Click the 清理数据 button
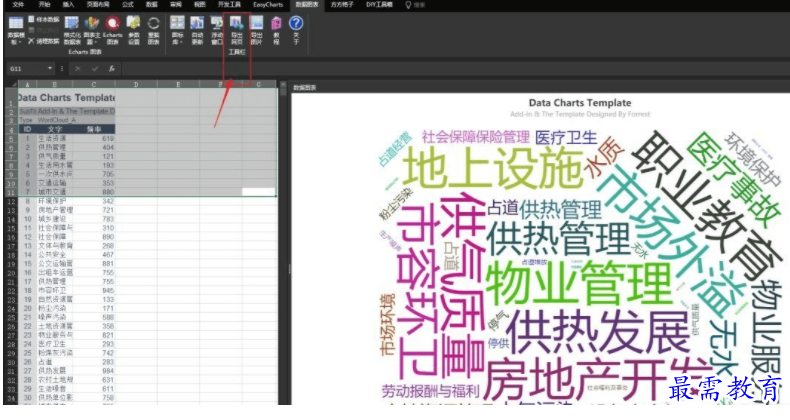Viewport: 790px width, 420px height. point(46,40)
